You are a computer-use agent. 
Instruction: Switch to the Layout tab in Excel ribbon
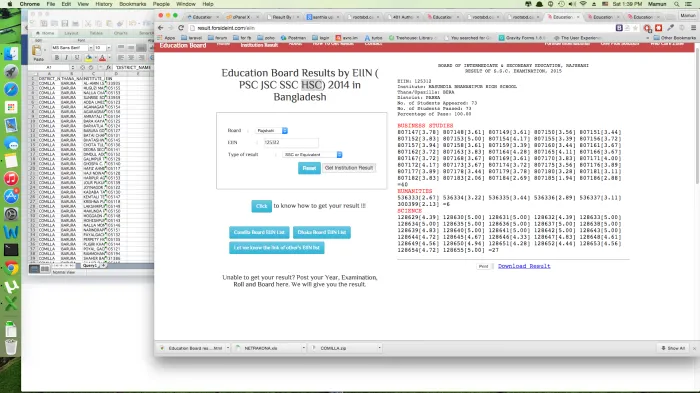pyautogui.click(x=71, y=33)
